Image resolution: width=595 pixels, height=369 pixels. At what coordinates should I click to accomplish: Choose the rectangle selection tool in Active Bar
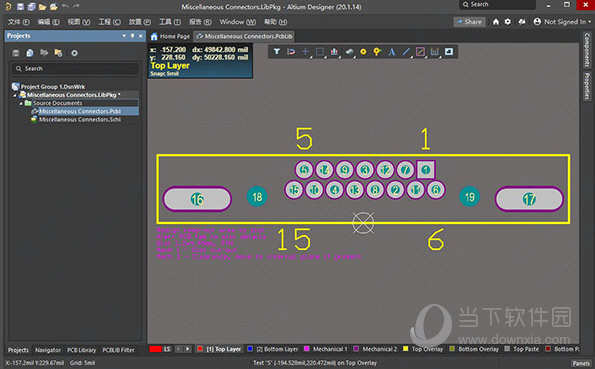[320, 52]
